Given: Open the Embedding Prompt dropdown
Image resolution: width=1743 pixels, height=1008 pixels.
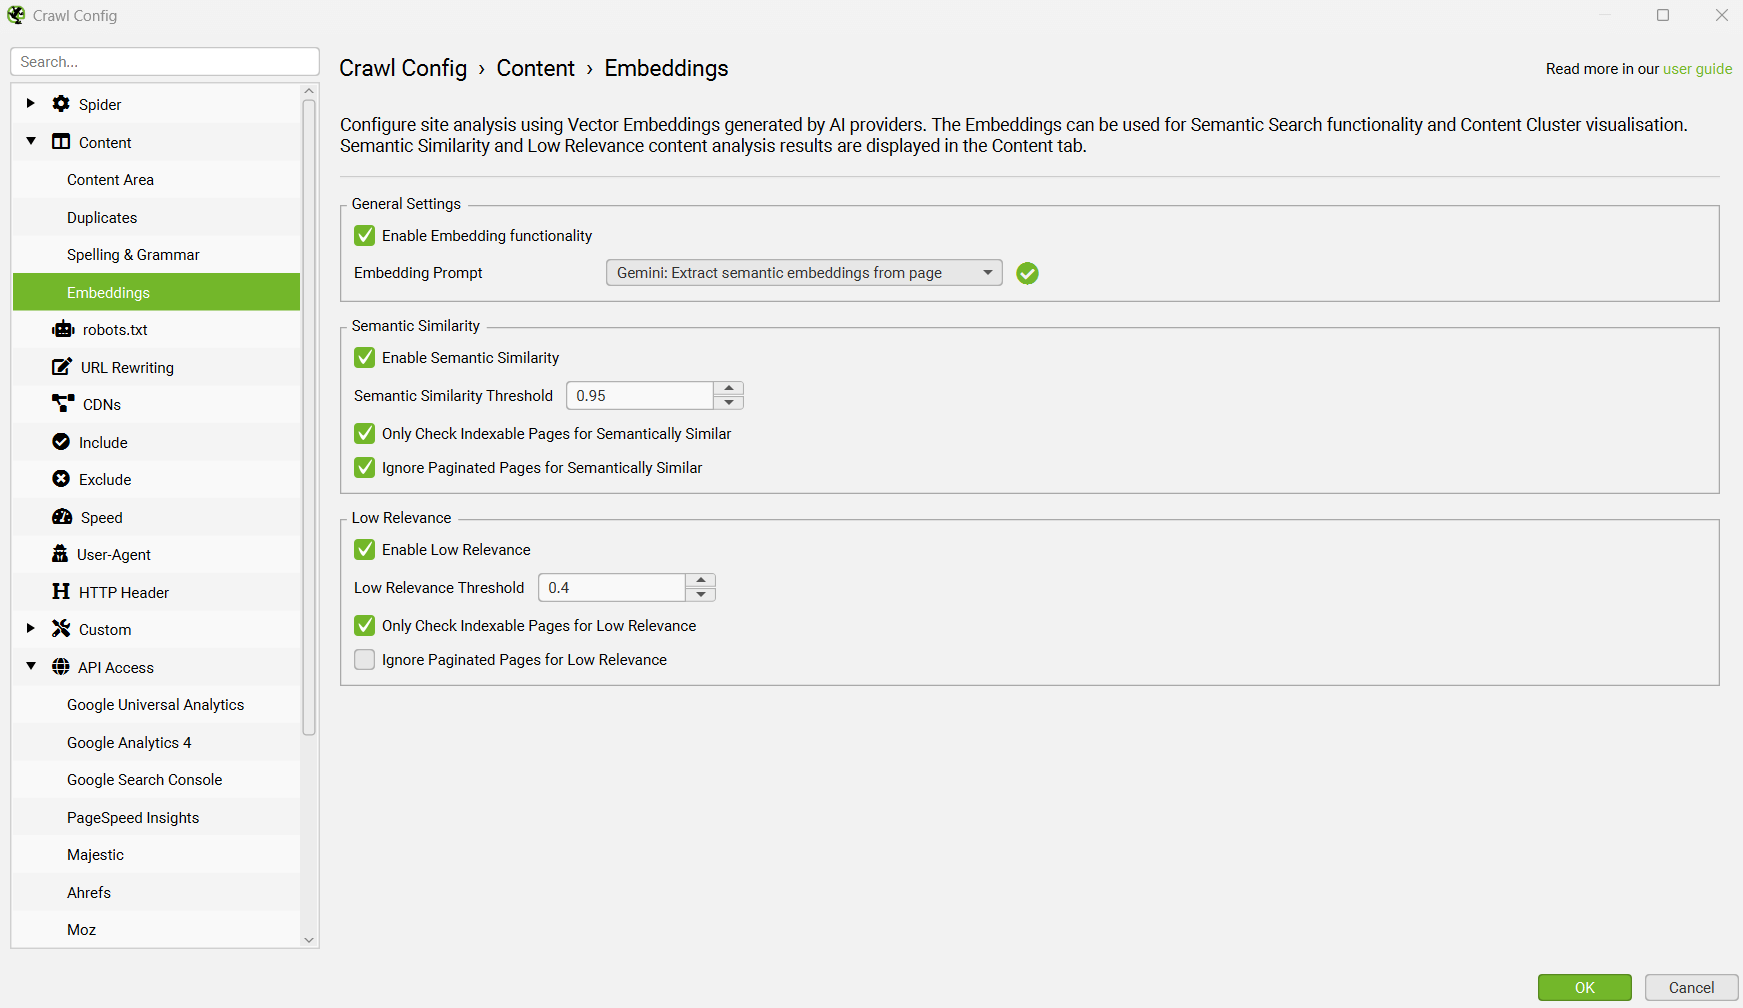Looking at the screenshot, I should click(803, 273).
